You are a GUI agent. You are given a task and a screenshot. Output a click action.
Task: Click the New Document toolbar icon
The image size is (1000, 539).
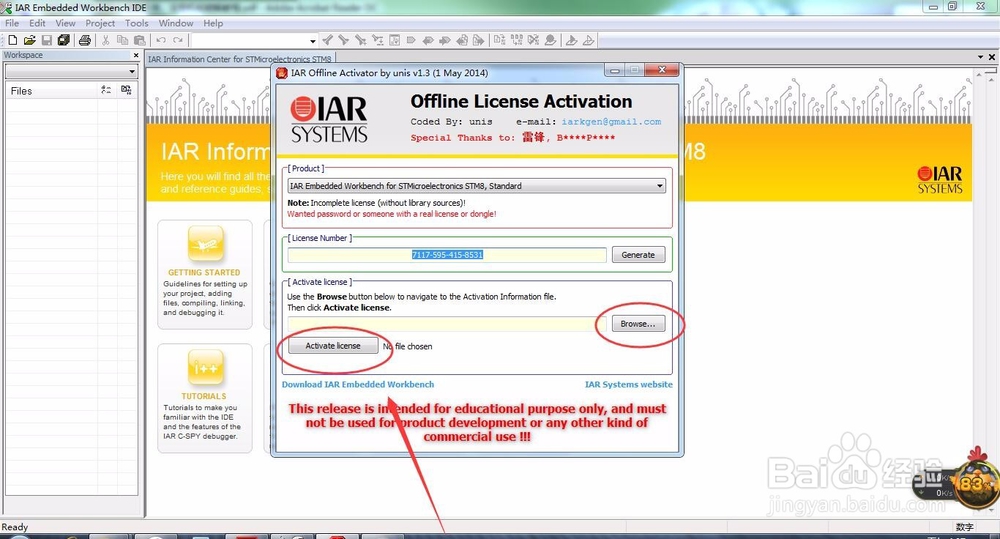click(x=12, y=40)
